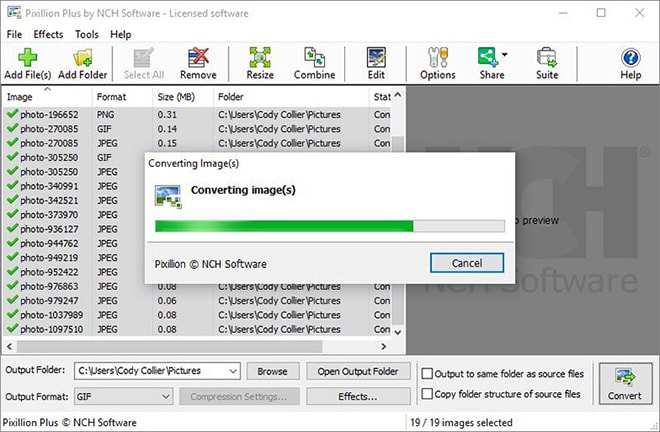Open the Effects menu
This screenshot has height=432, width=660.
[x=48, y=35]
